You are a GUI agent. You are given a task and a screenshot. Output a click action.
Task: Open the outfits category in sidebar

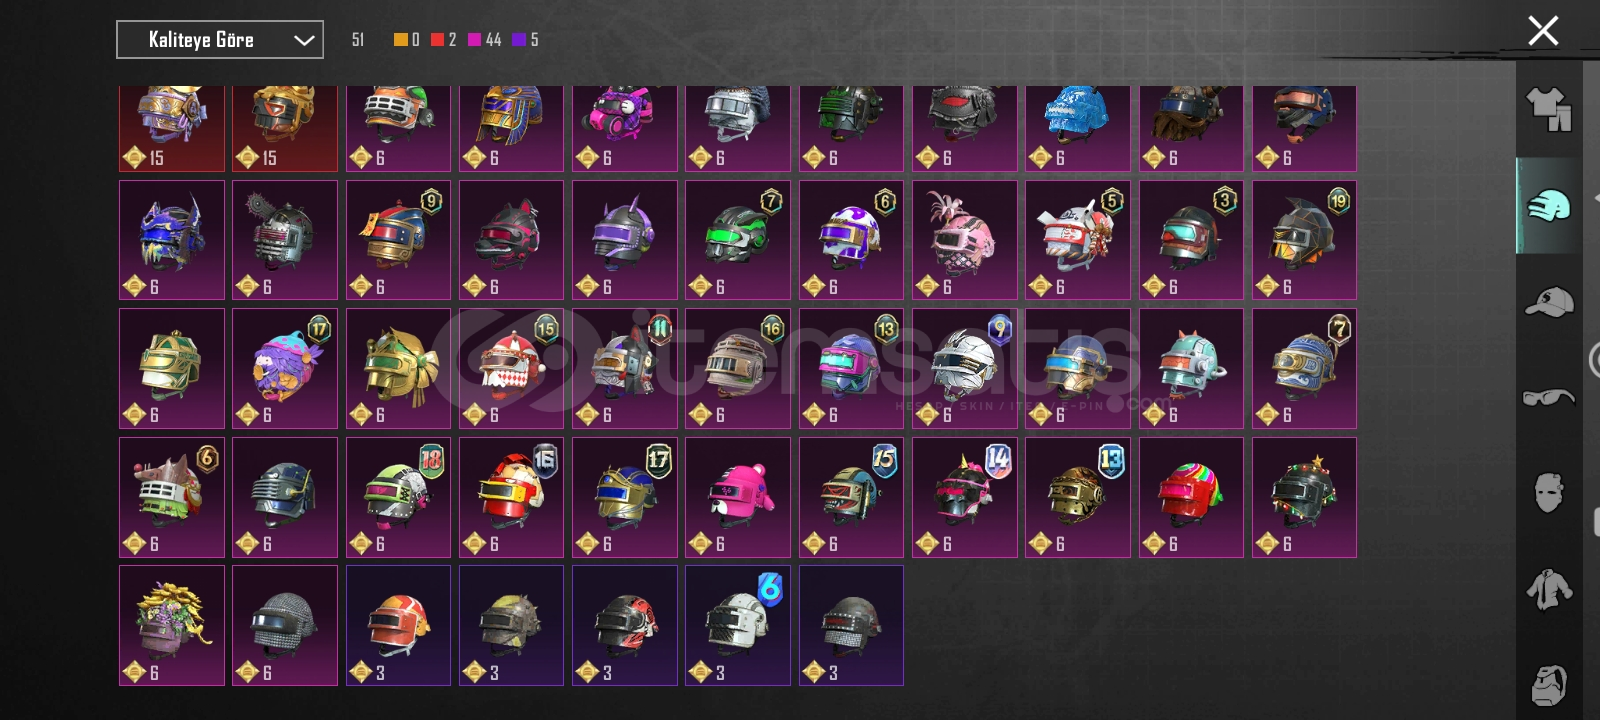(x=1548, y=109)
